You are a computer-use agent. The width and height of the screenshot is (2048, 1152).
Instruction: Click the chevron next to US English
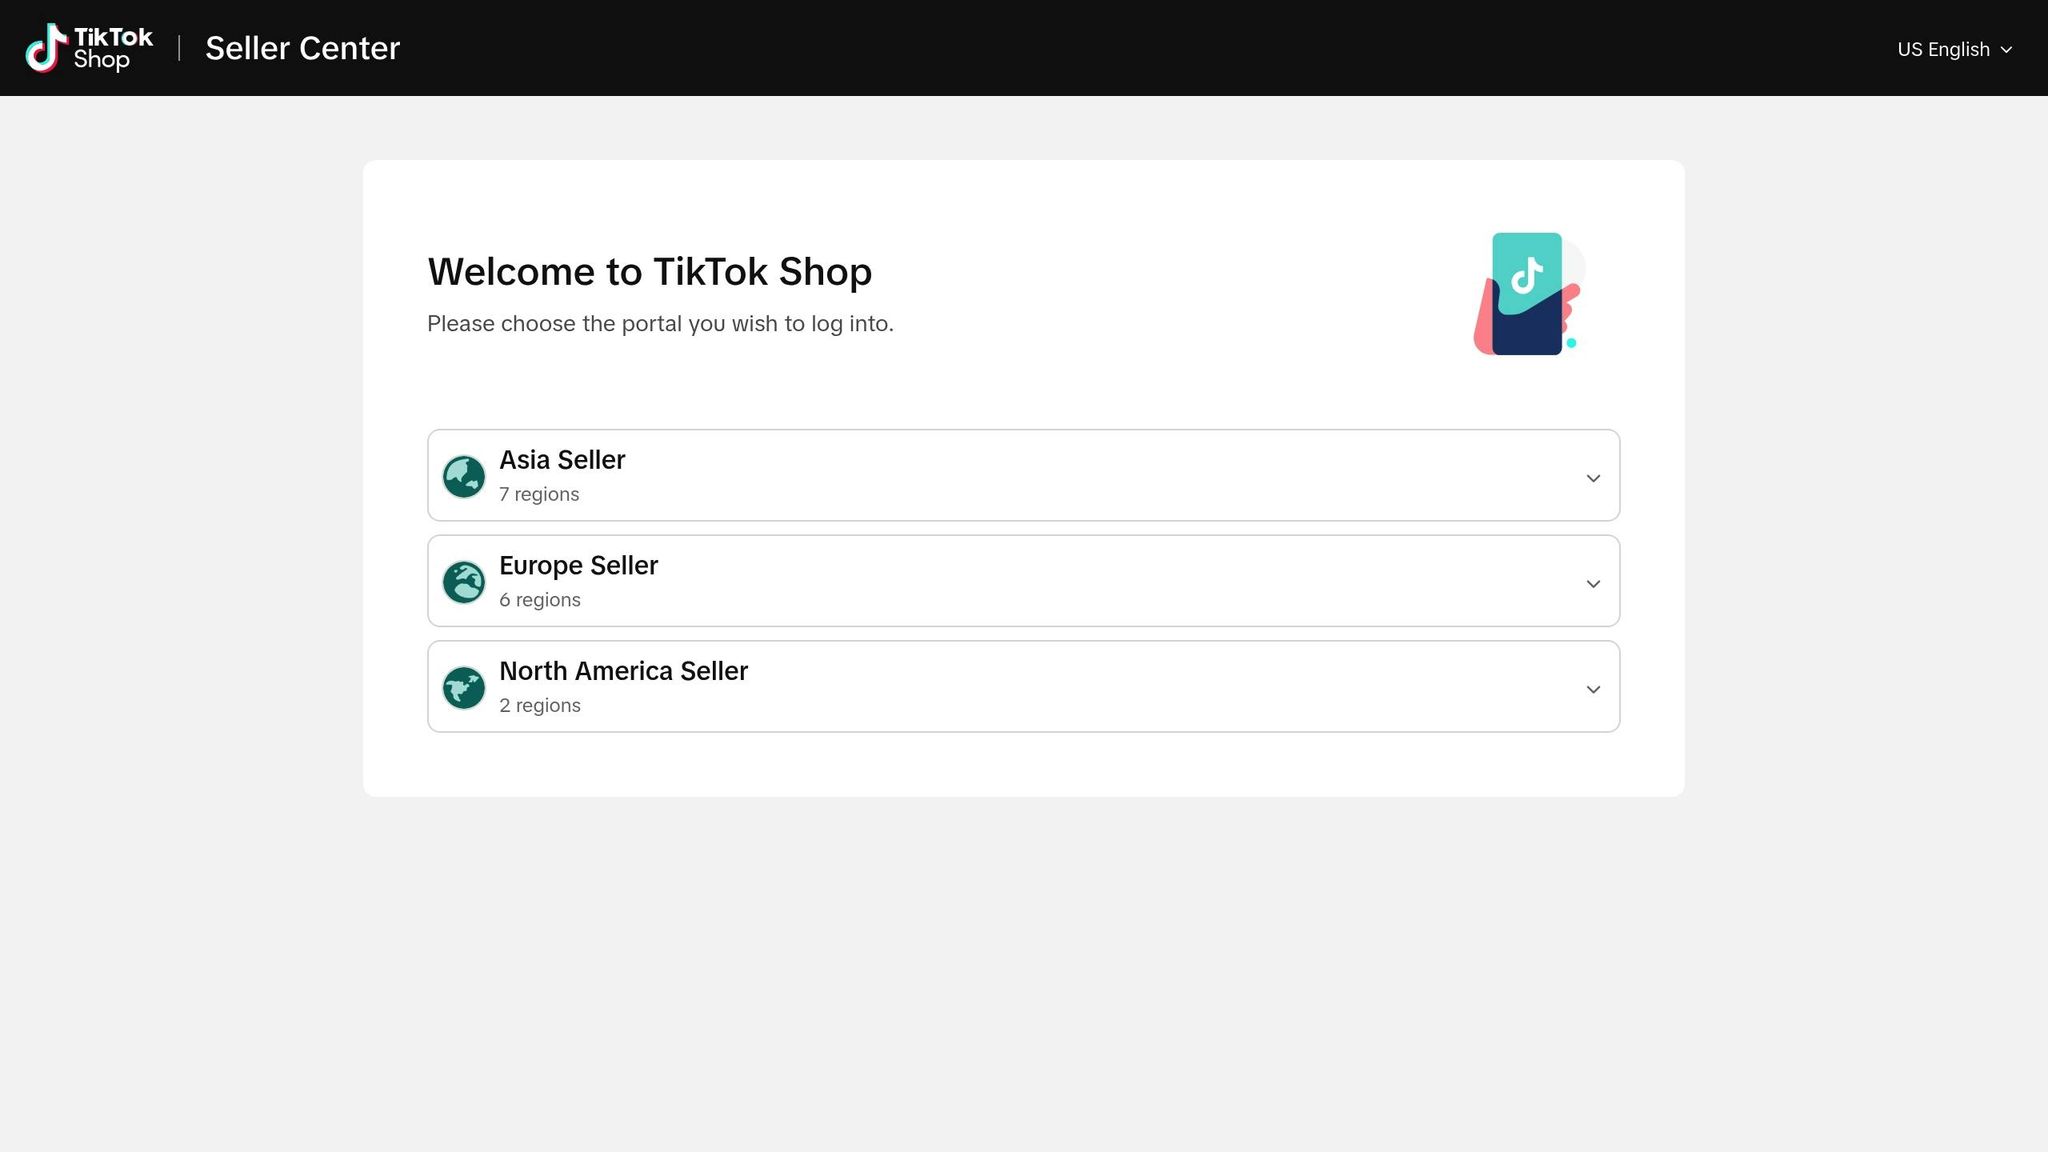pyautogui.click(x=2008, y=50)
